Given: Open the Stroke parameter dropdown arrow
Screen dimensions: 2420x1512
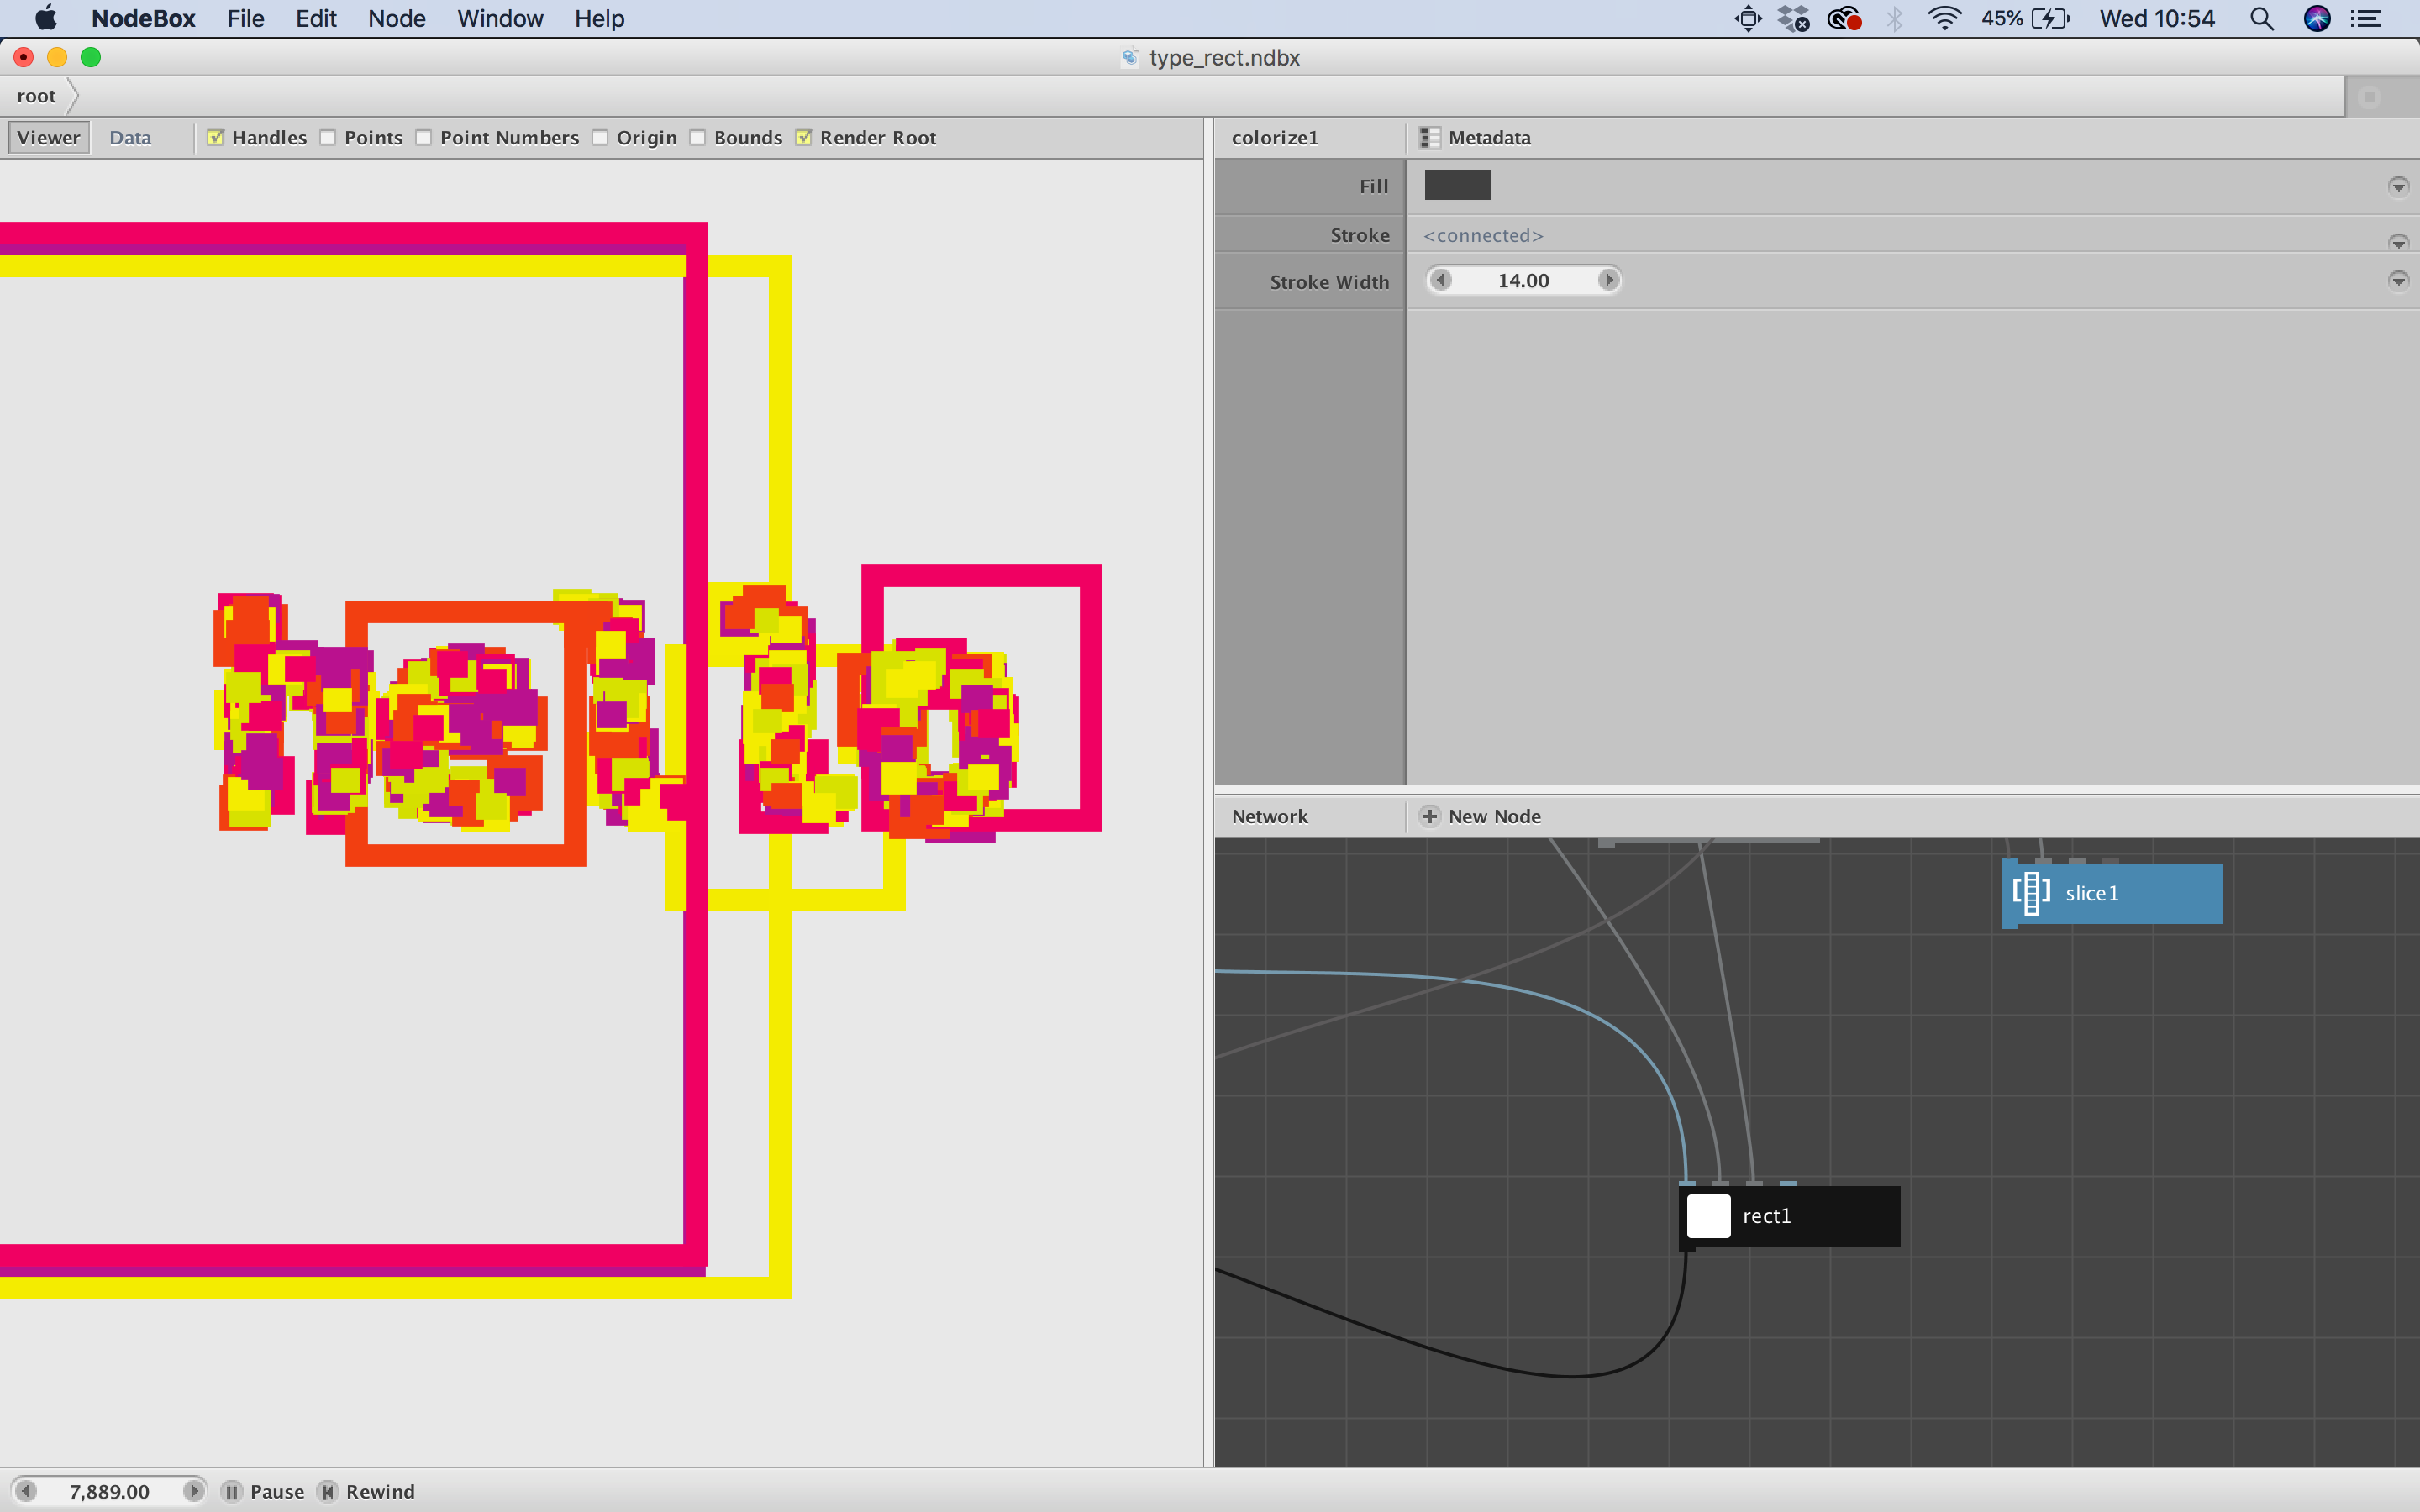Looking at the screenshot, I should (2398, 242).
